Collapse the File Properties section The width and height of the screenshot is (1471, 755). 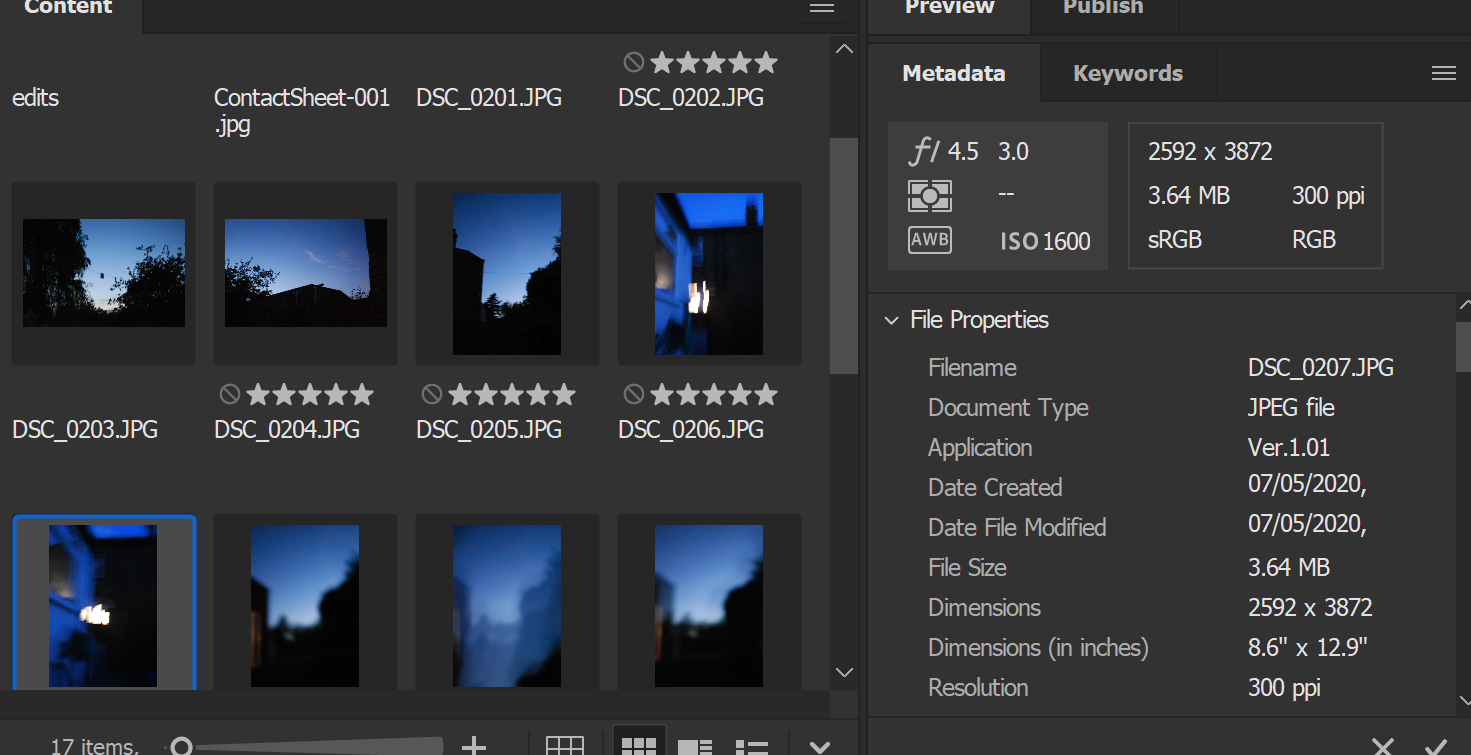(x=891, y=320)
